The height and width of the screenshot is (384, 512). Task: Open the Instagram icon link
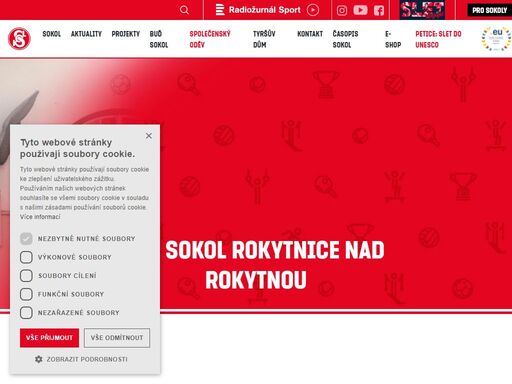pyautogui.click(x=342, y=10)
